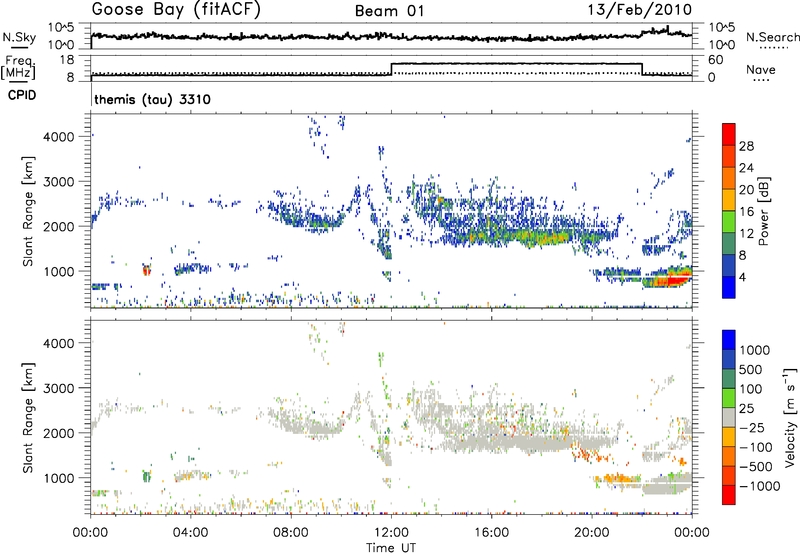This screenshot has width=800, height=554.
Task: Click the 'Time UT' axis title
Action: 391,548
